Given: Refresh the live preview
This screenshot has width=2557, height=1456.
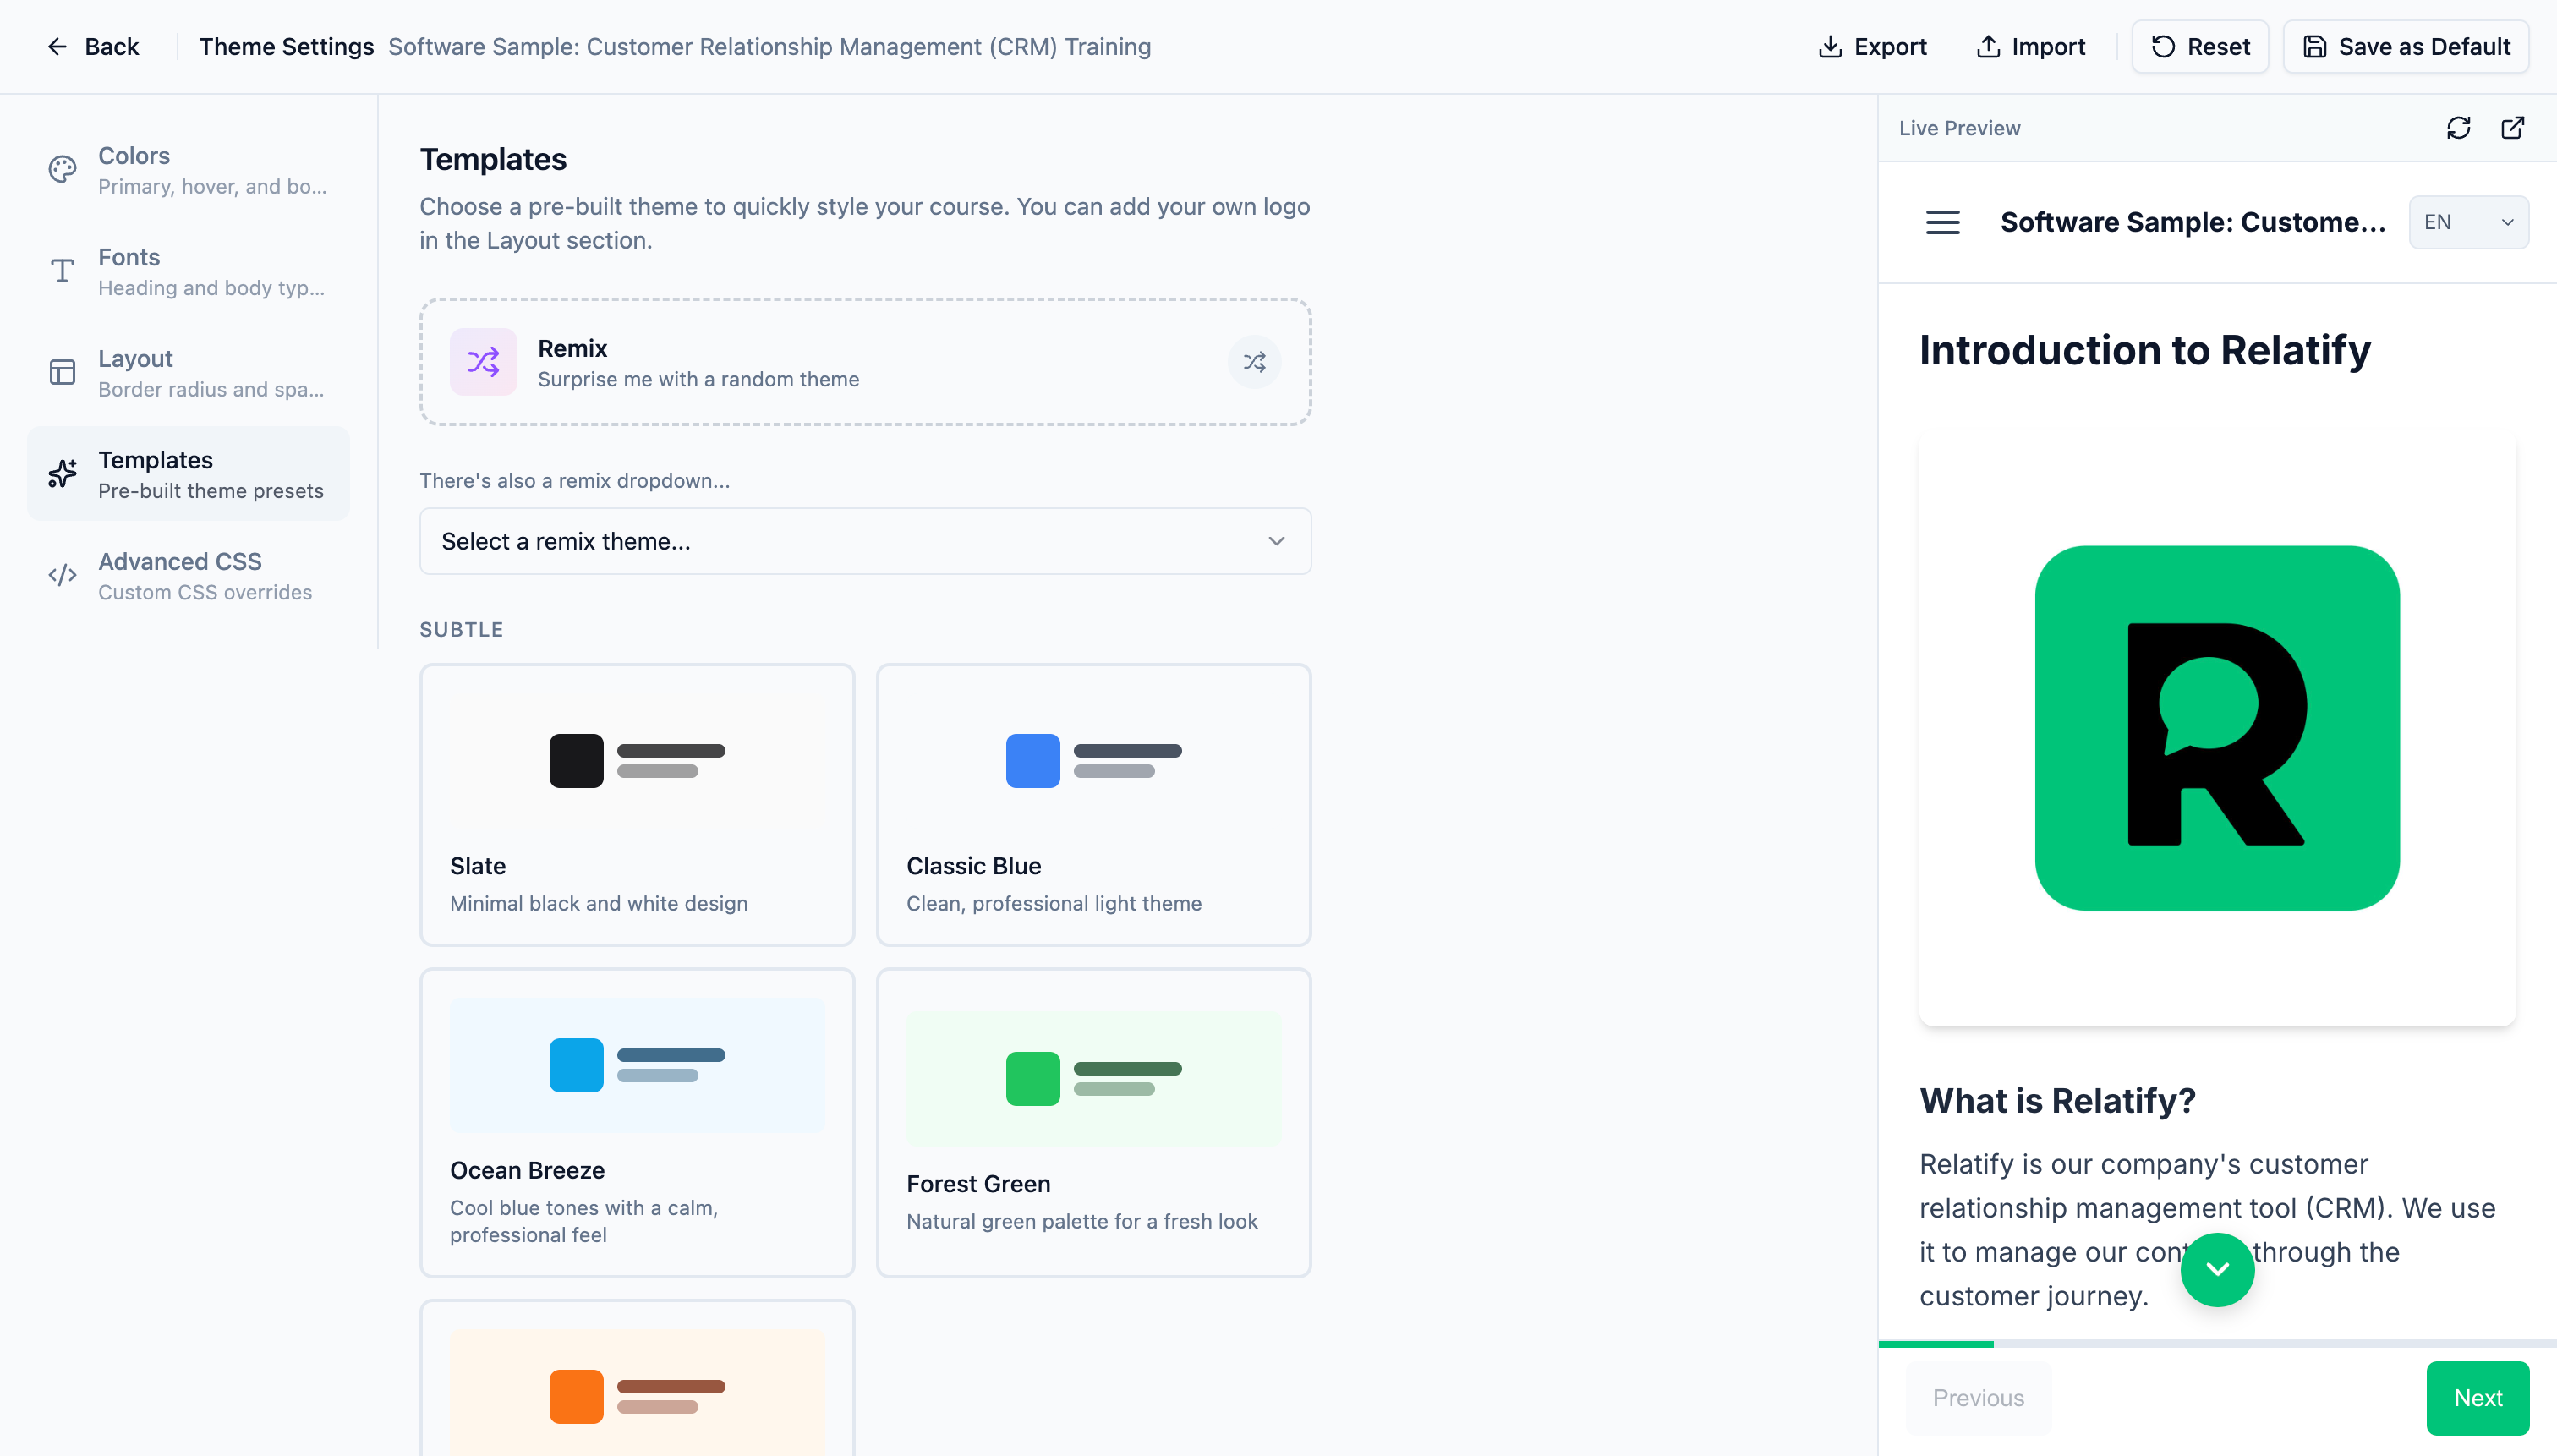Looking at the screenshot, I should pos(2458,128).
